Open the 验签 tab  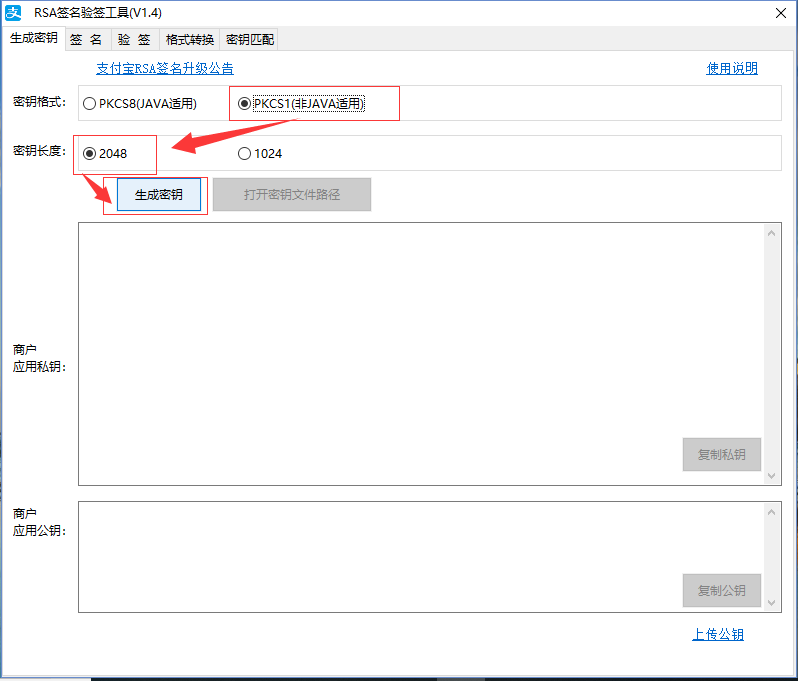(x=134, y=40)
